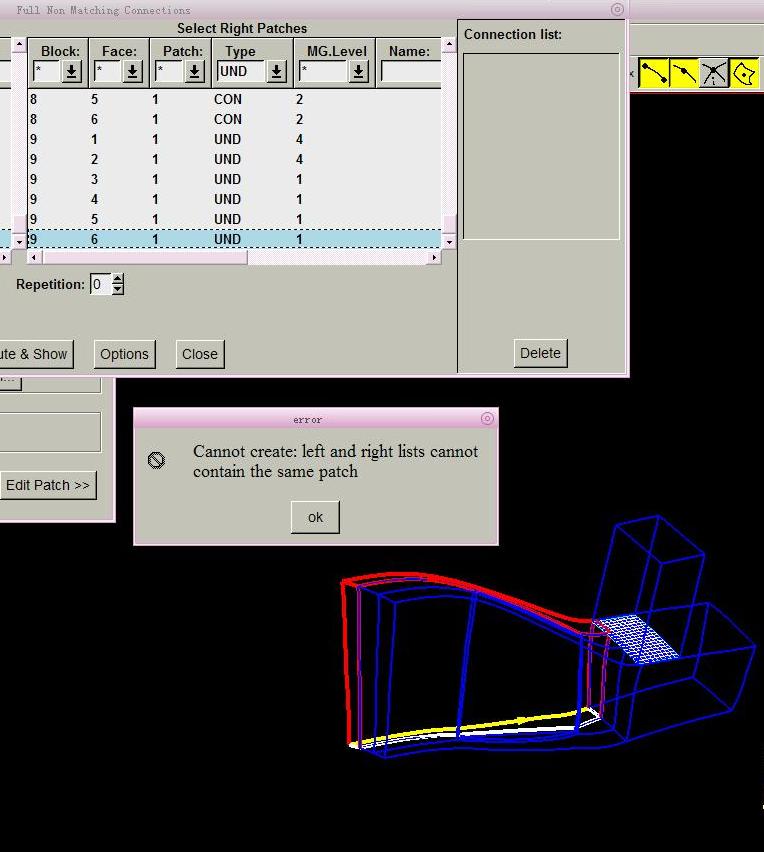Click the Options button
Screen dimensions: 764x852
pyautogui.click(x=124, y=354)
